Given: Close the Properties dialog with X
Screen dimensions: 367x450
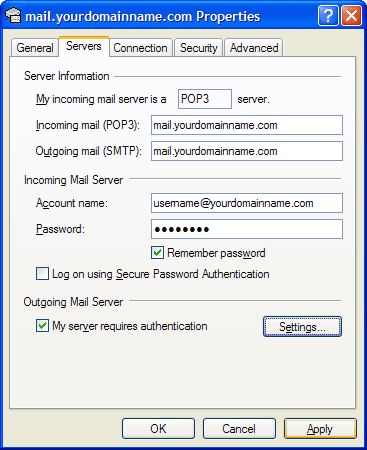Looking at the screenshot, I should (351, 16).
